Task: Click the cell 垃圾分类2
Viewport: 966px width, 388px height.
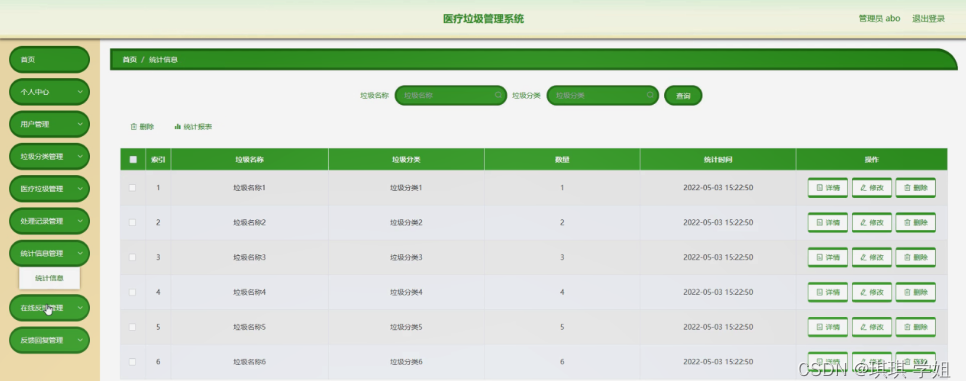Action: (406, 222)
